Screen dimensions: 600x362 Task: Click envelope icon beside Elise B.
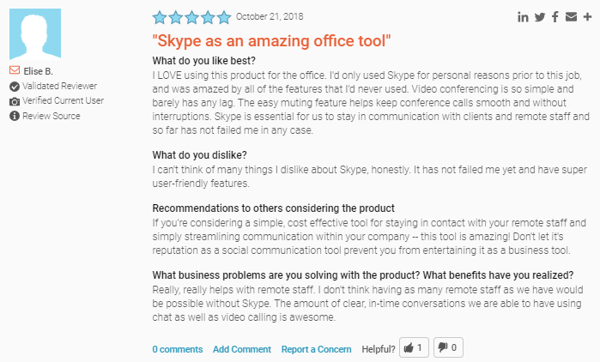coord(15,70)
